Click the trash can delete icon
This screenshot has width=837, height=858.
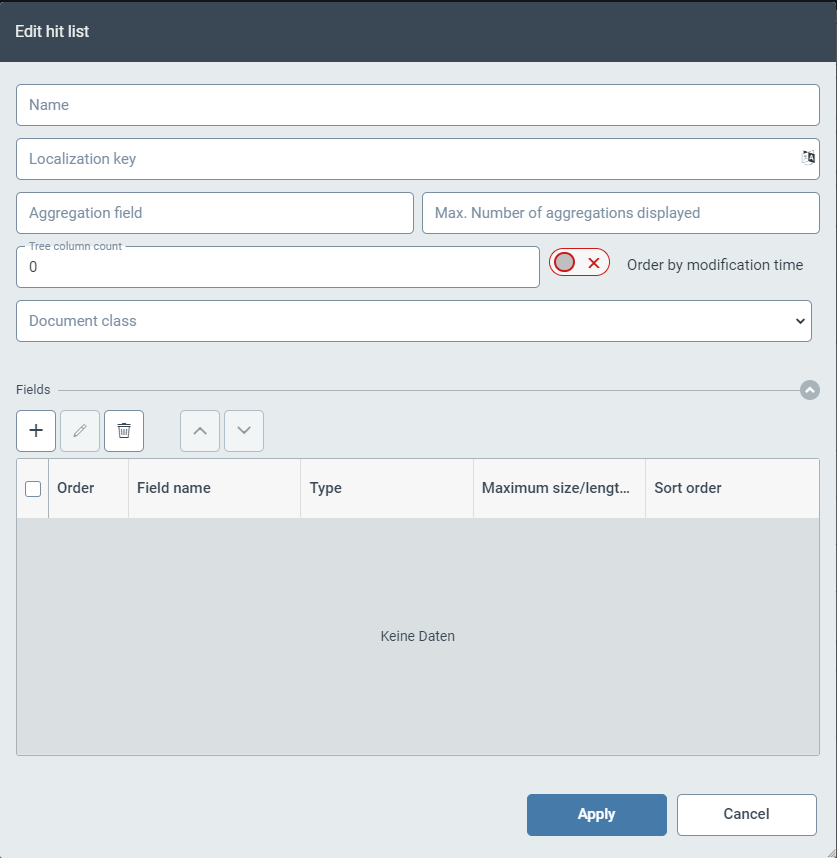[124, 431]
